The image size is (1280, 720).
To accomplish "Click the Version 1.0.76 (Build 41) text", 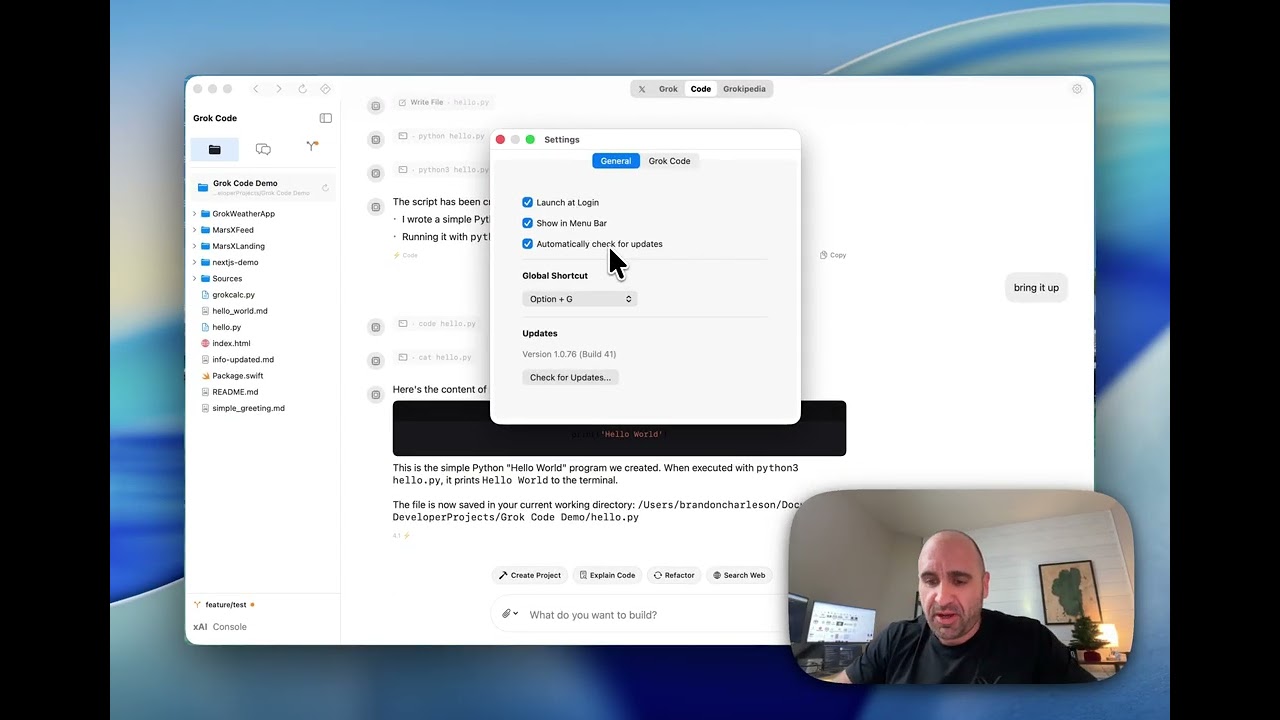I will click(x=569, y=354).
